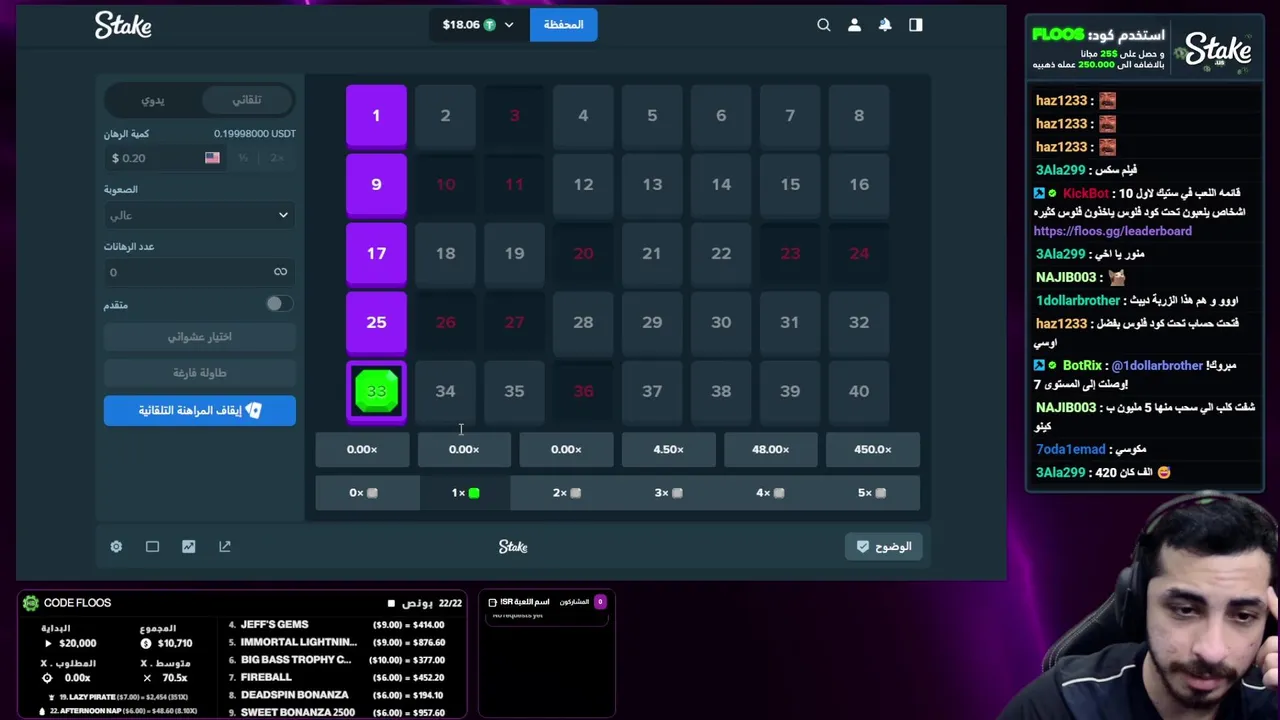This screenshot has width=1280, height=720.
Task: Select keno number tile 8
Action: pyautogui.click(x=859, y=116)
